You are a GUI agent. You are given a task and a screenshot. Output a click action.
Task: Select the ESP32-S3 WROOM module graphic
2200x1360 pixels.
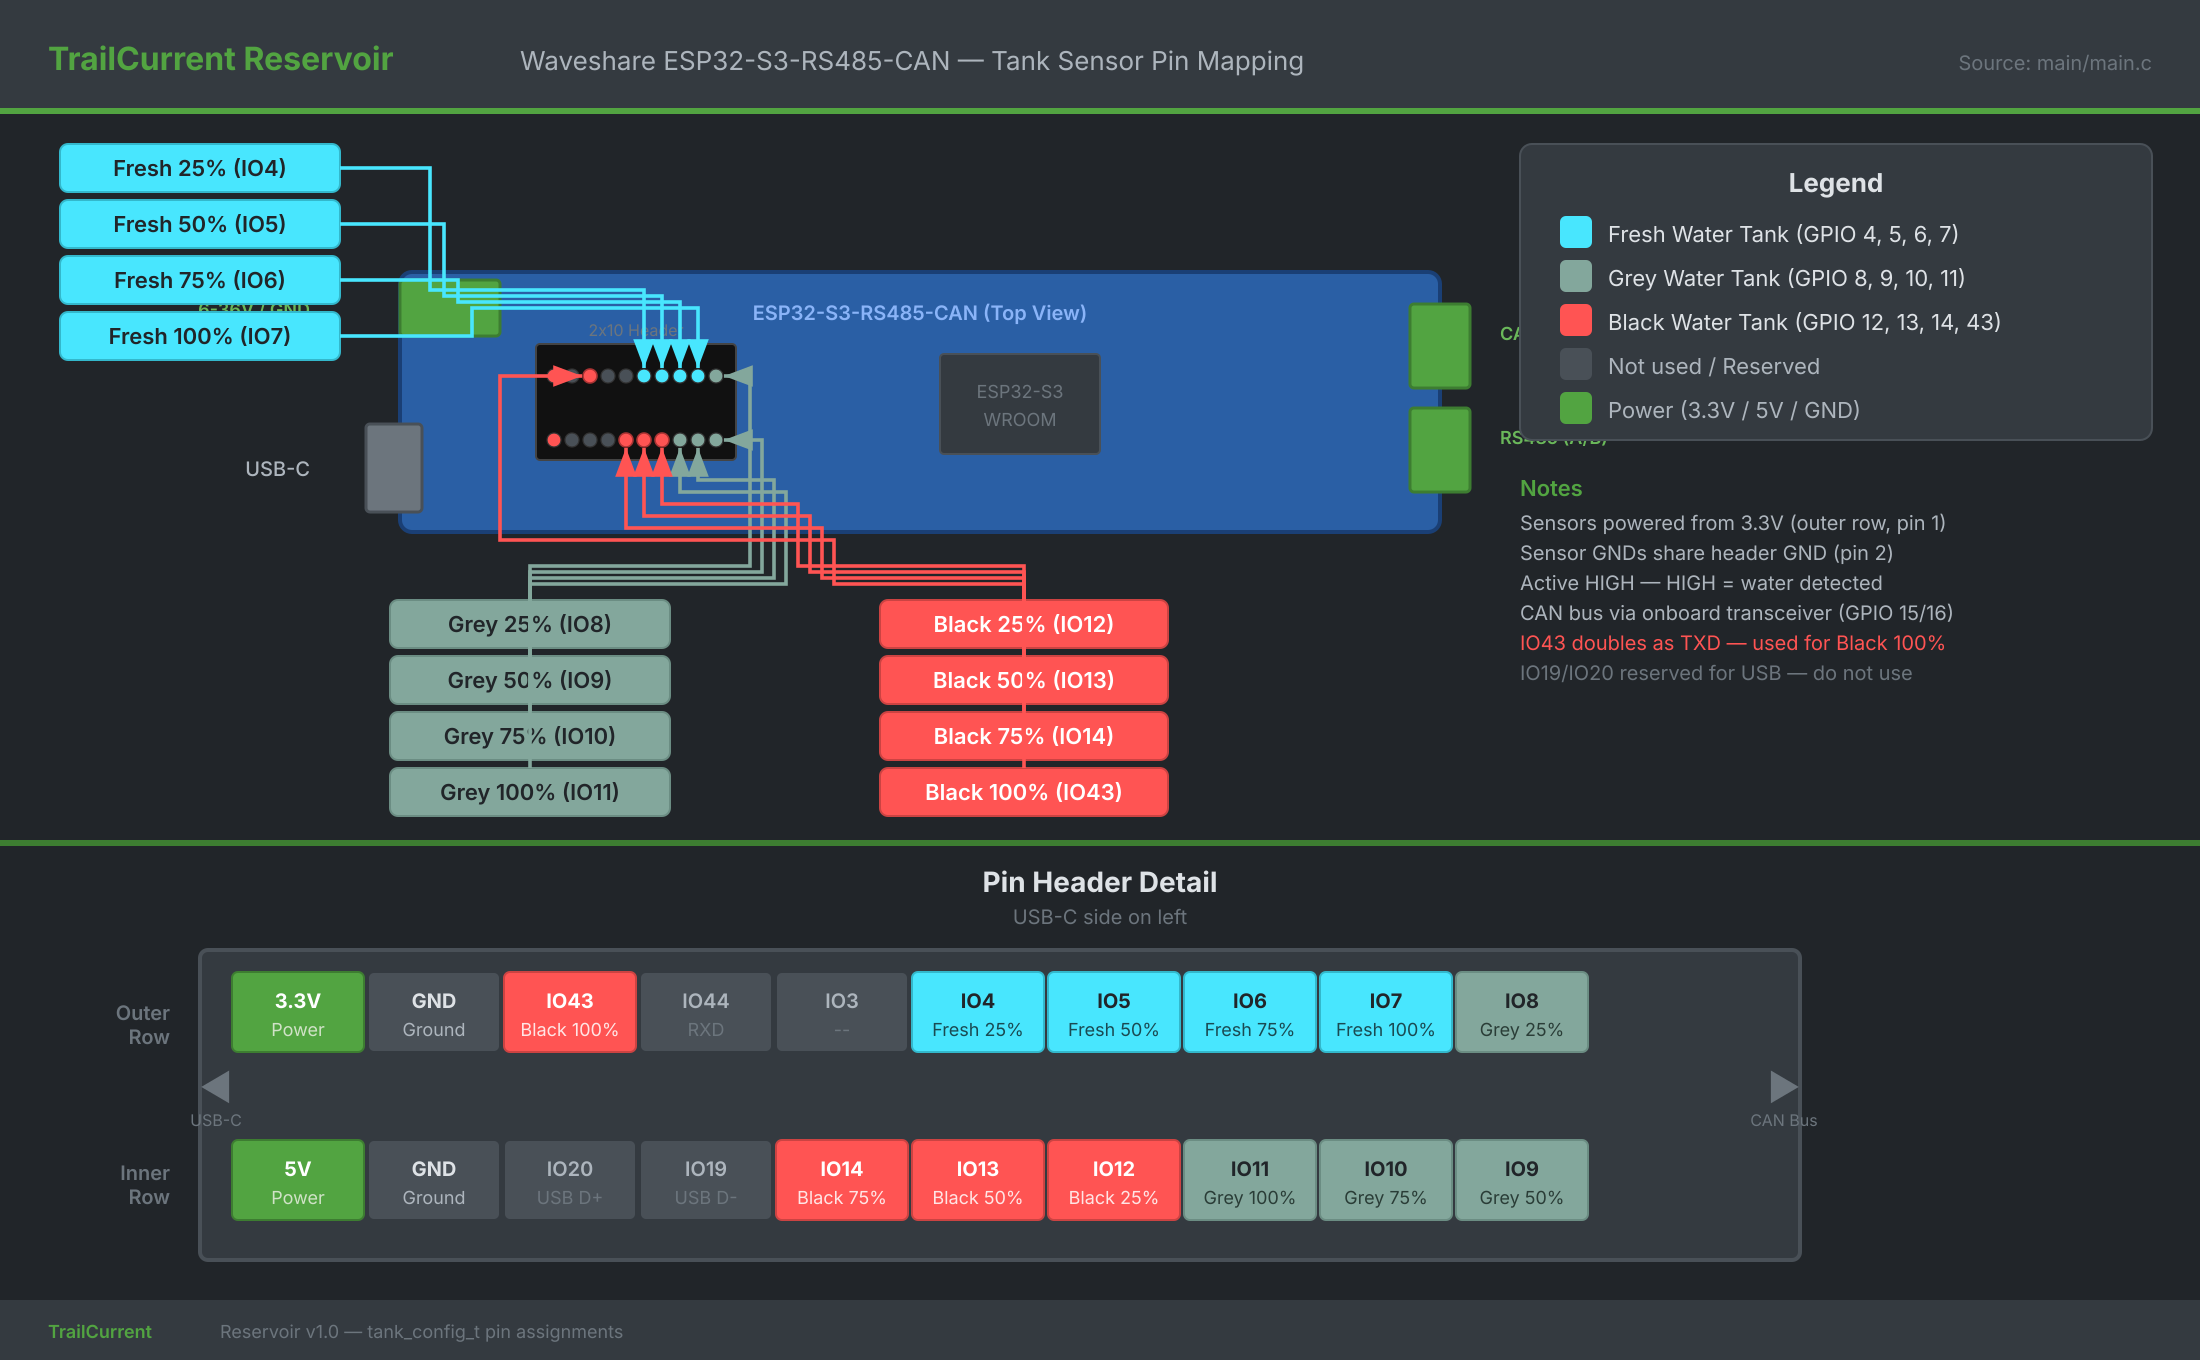pos(1020,404)
